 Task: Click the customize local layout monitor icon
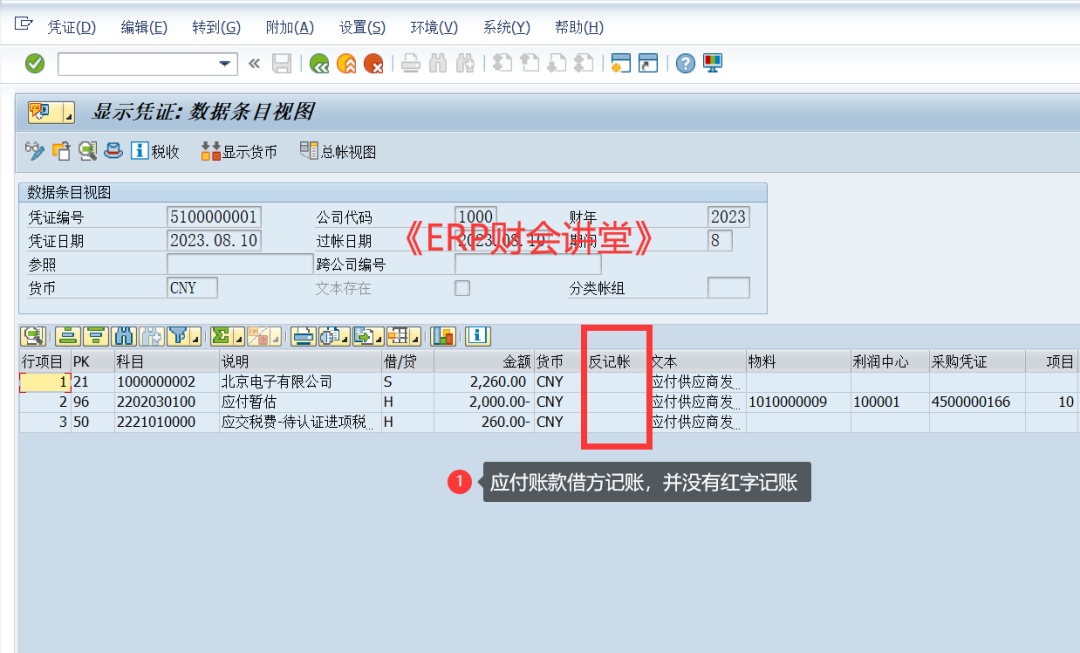click(713, 64)
